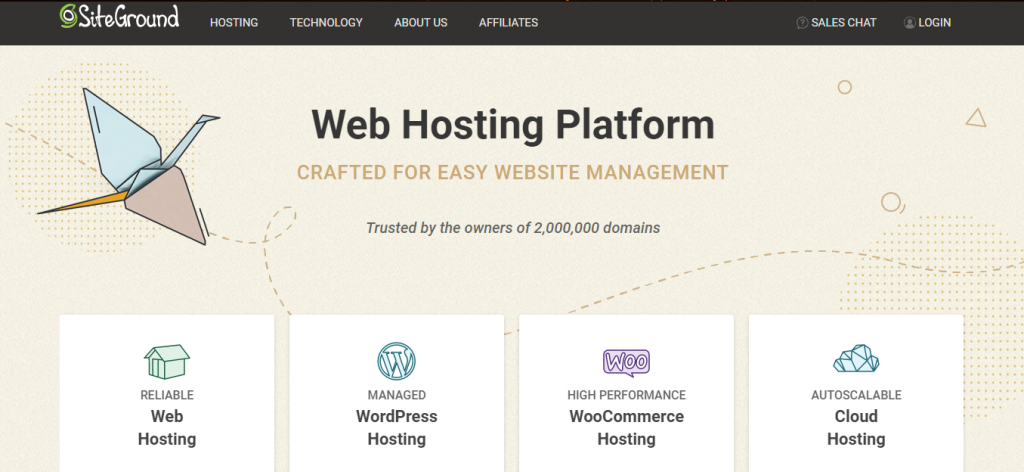Click the Login user icon

(x=910, y=23)
